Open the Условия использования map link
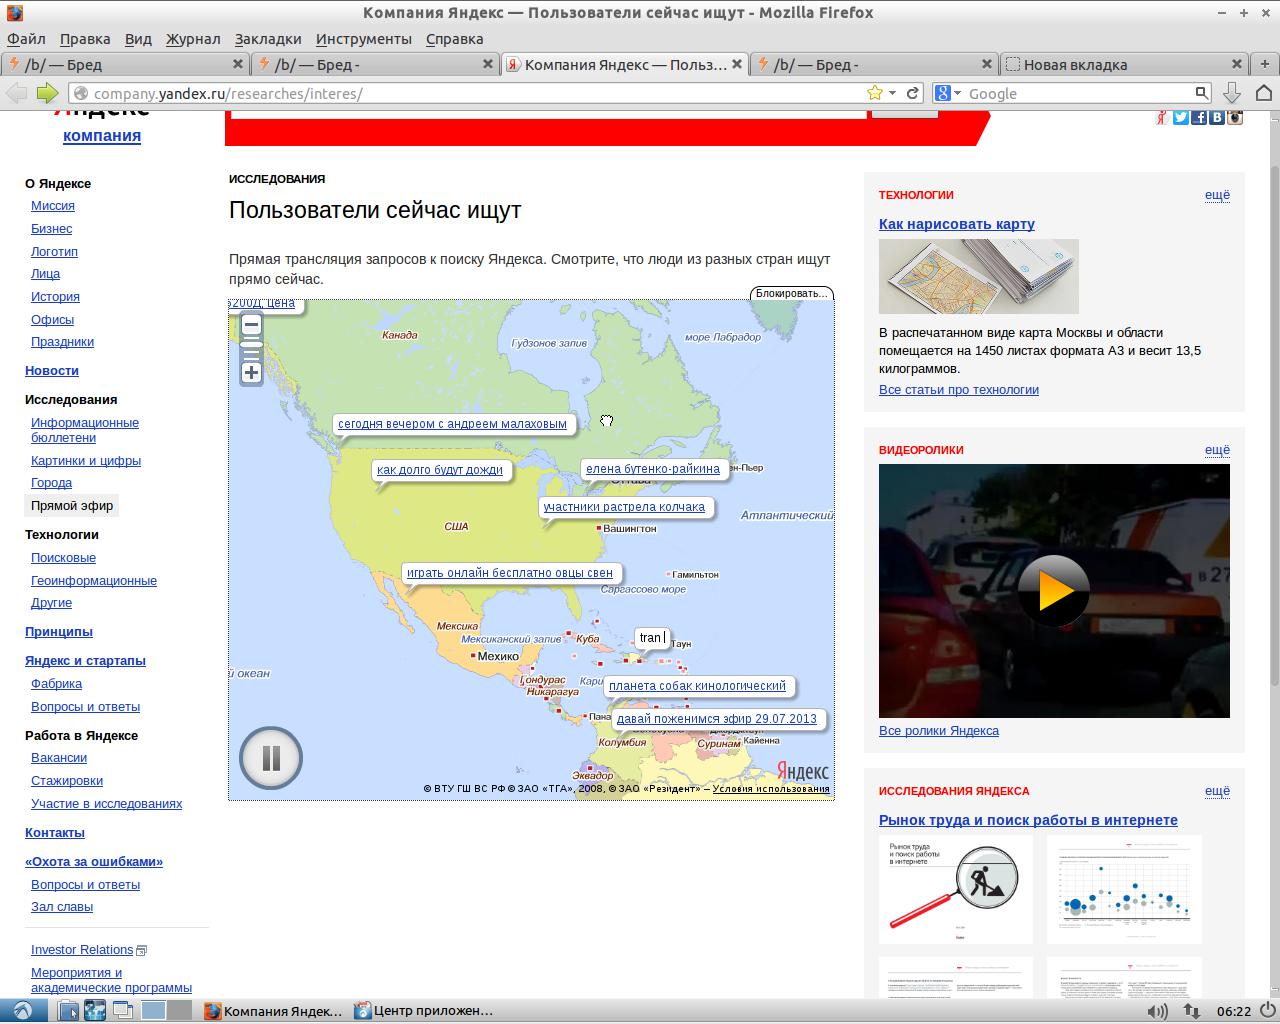 (771, 789)
